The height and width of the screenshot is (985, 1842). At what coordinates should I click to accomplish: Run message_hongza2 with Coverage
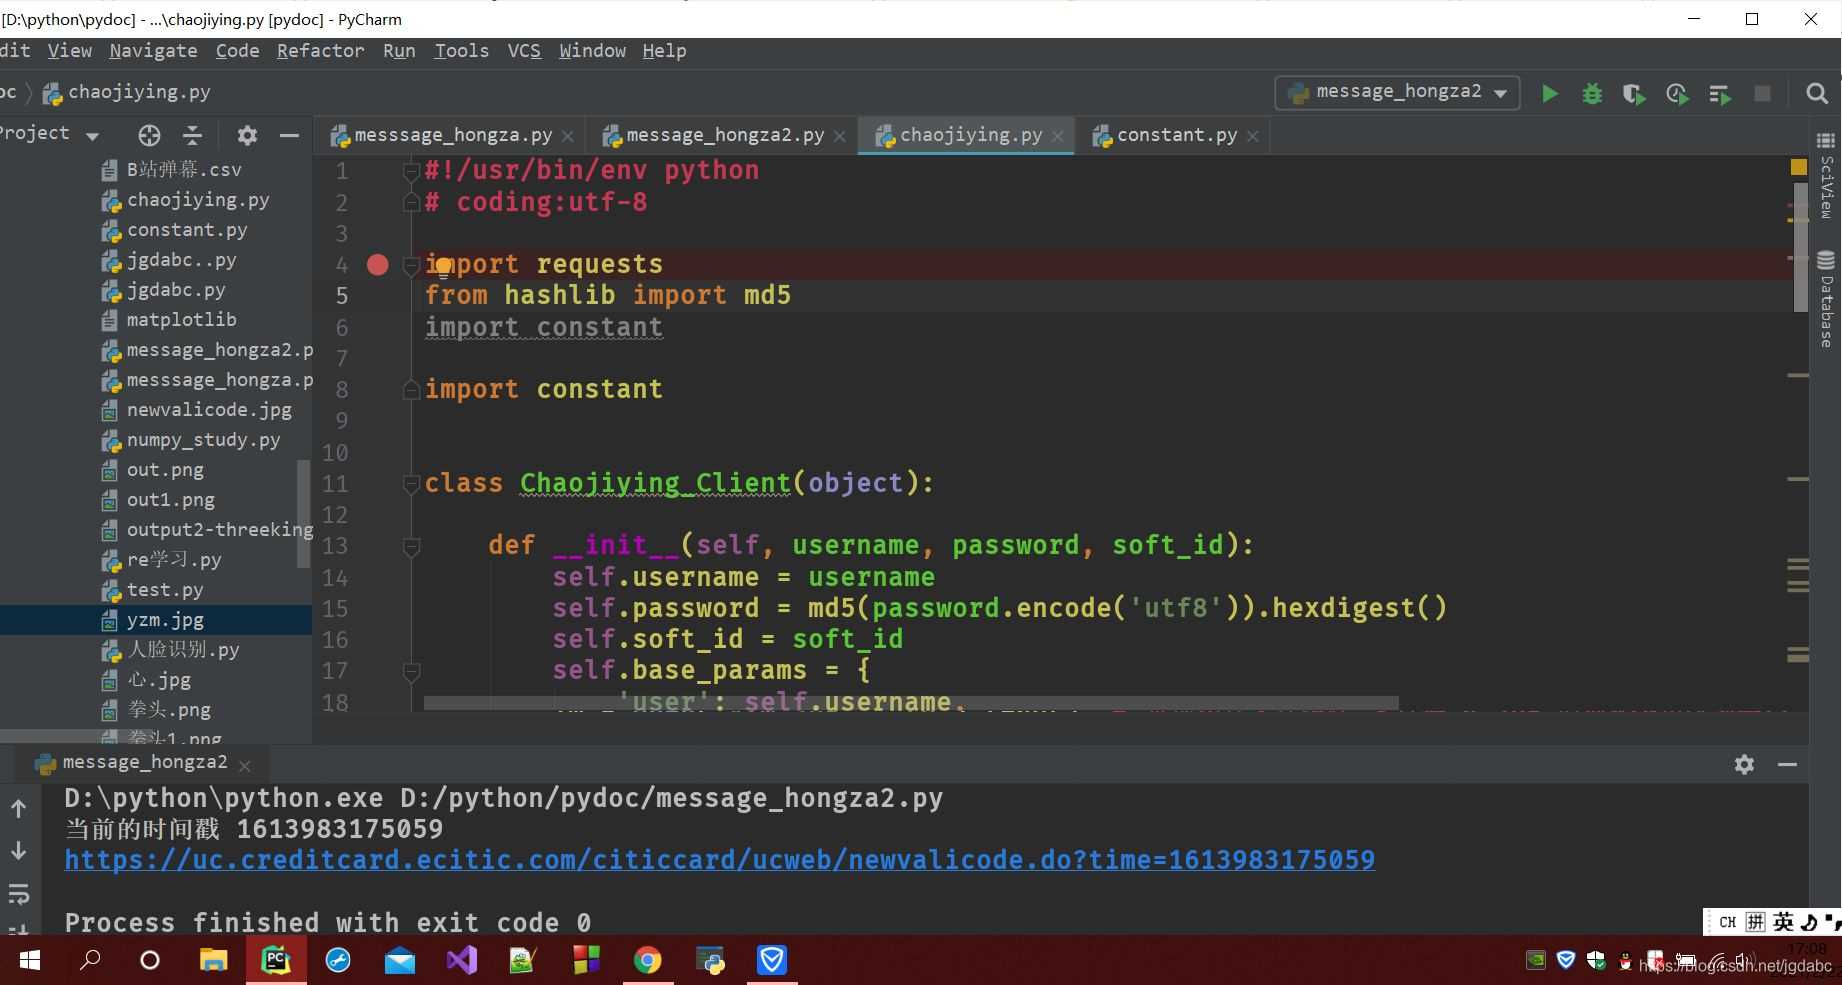(x=1633, y=92)
